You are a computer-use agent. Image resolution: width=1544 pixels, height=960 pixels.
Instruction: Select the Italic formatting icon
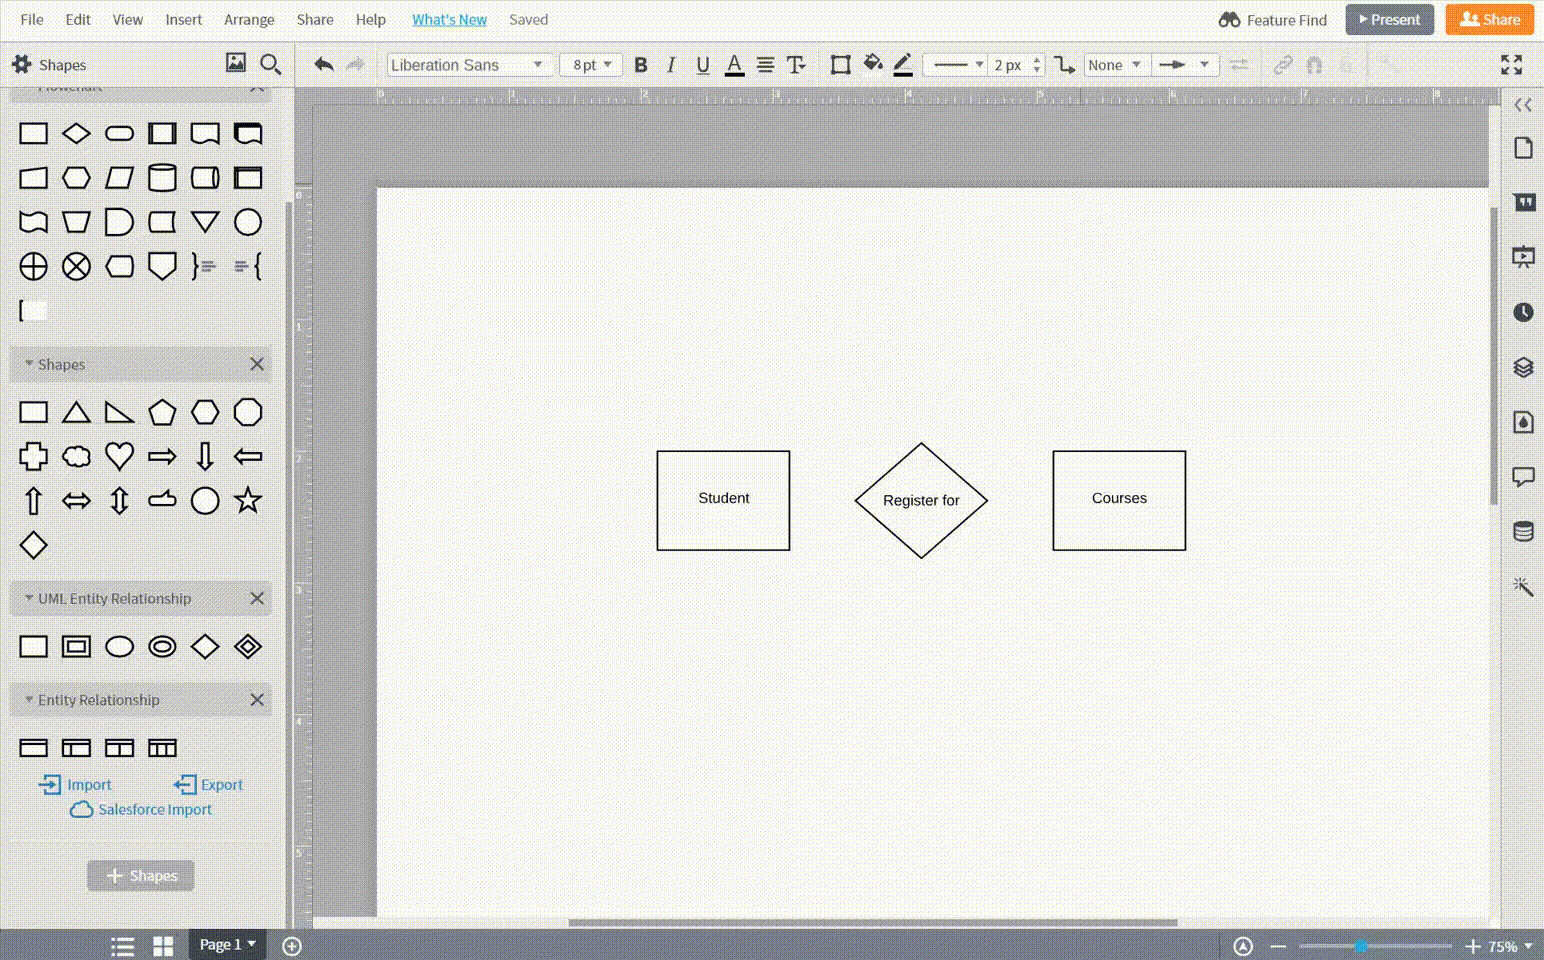click(671, 64)
